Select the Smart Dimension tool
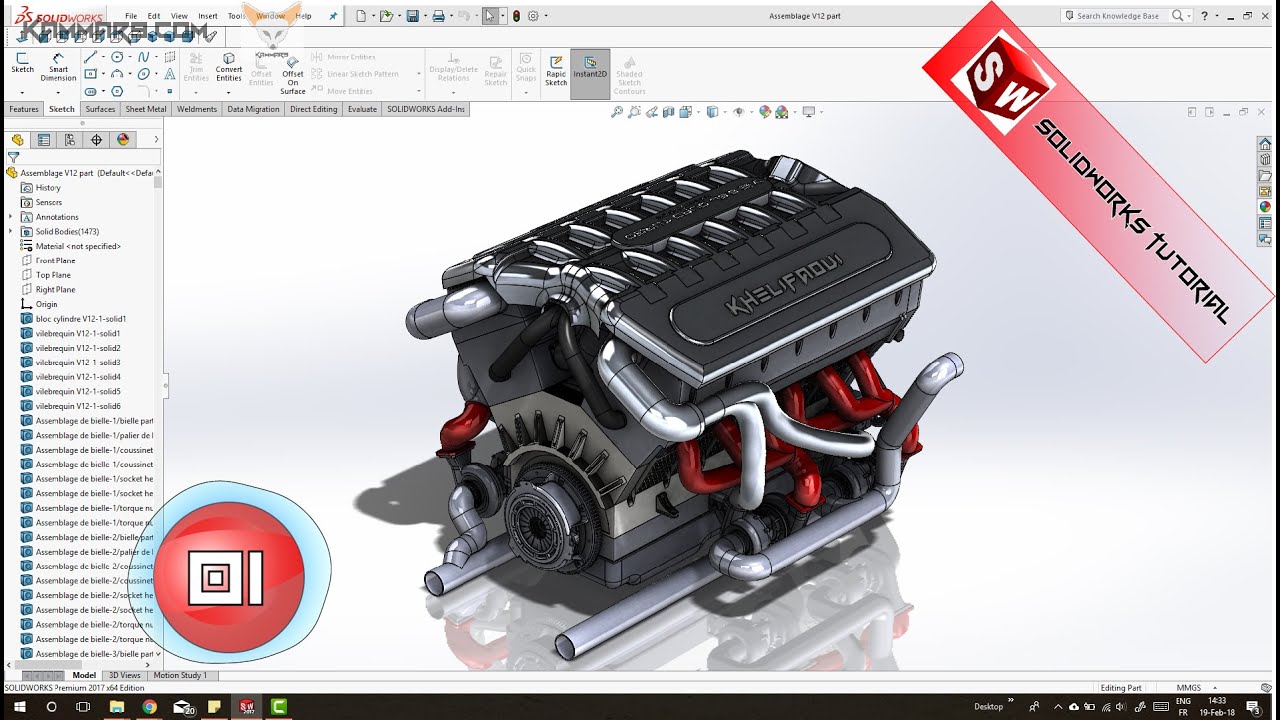 pos(58,68)
